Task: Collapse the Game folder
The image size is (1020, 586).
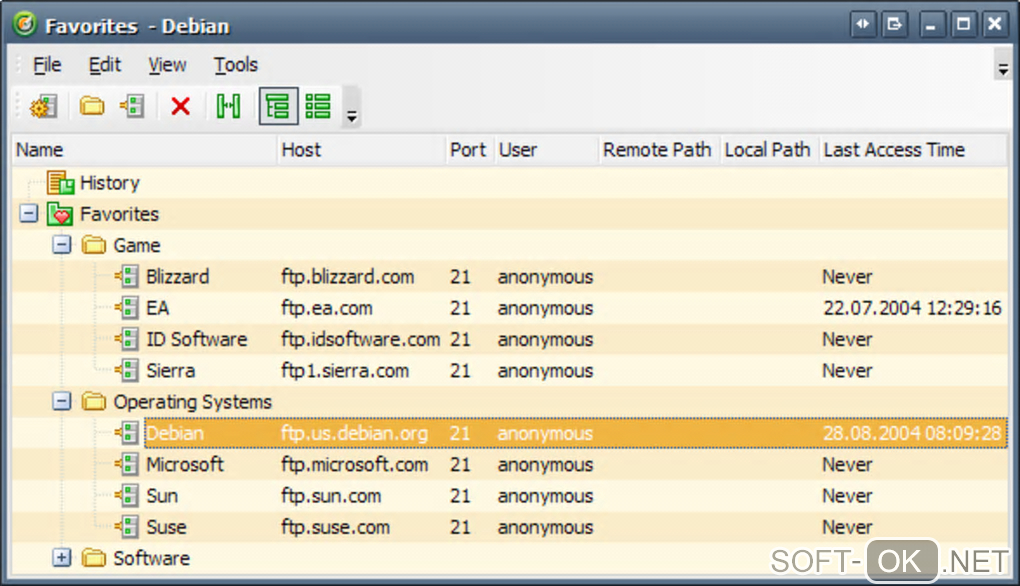Action: click(62, 245)
